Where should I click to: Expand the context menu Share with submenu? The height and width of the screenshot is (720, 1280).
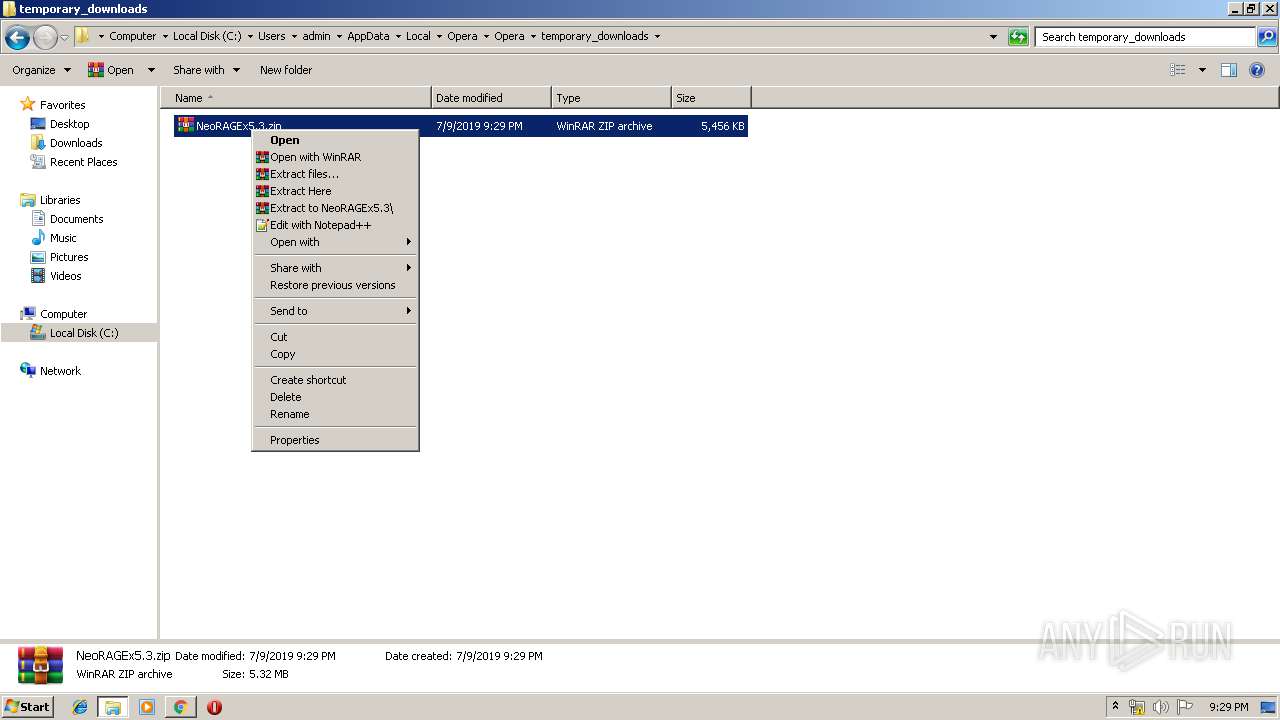click(335, 268)
